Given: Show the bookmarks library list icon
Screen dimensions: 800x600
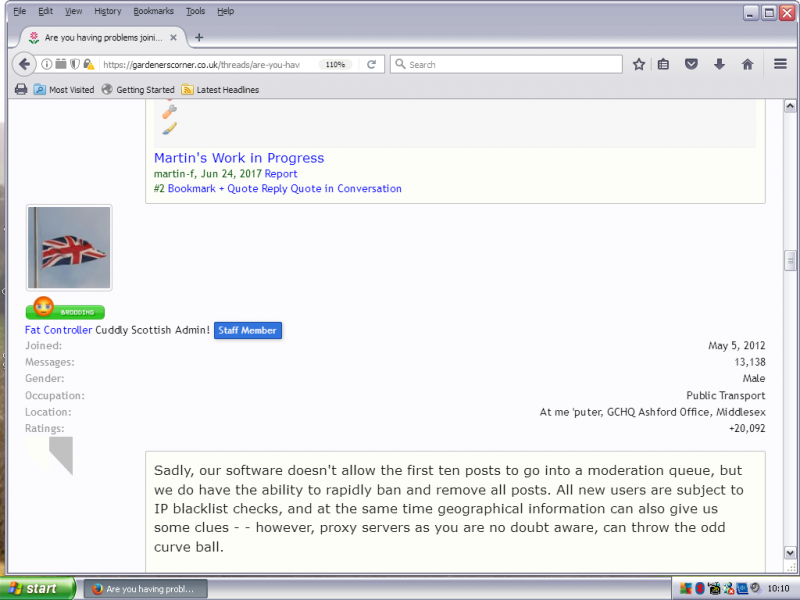Looking at the screenshot, I should [x=663, y=64].
